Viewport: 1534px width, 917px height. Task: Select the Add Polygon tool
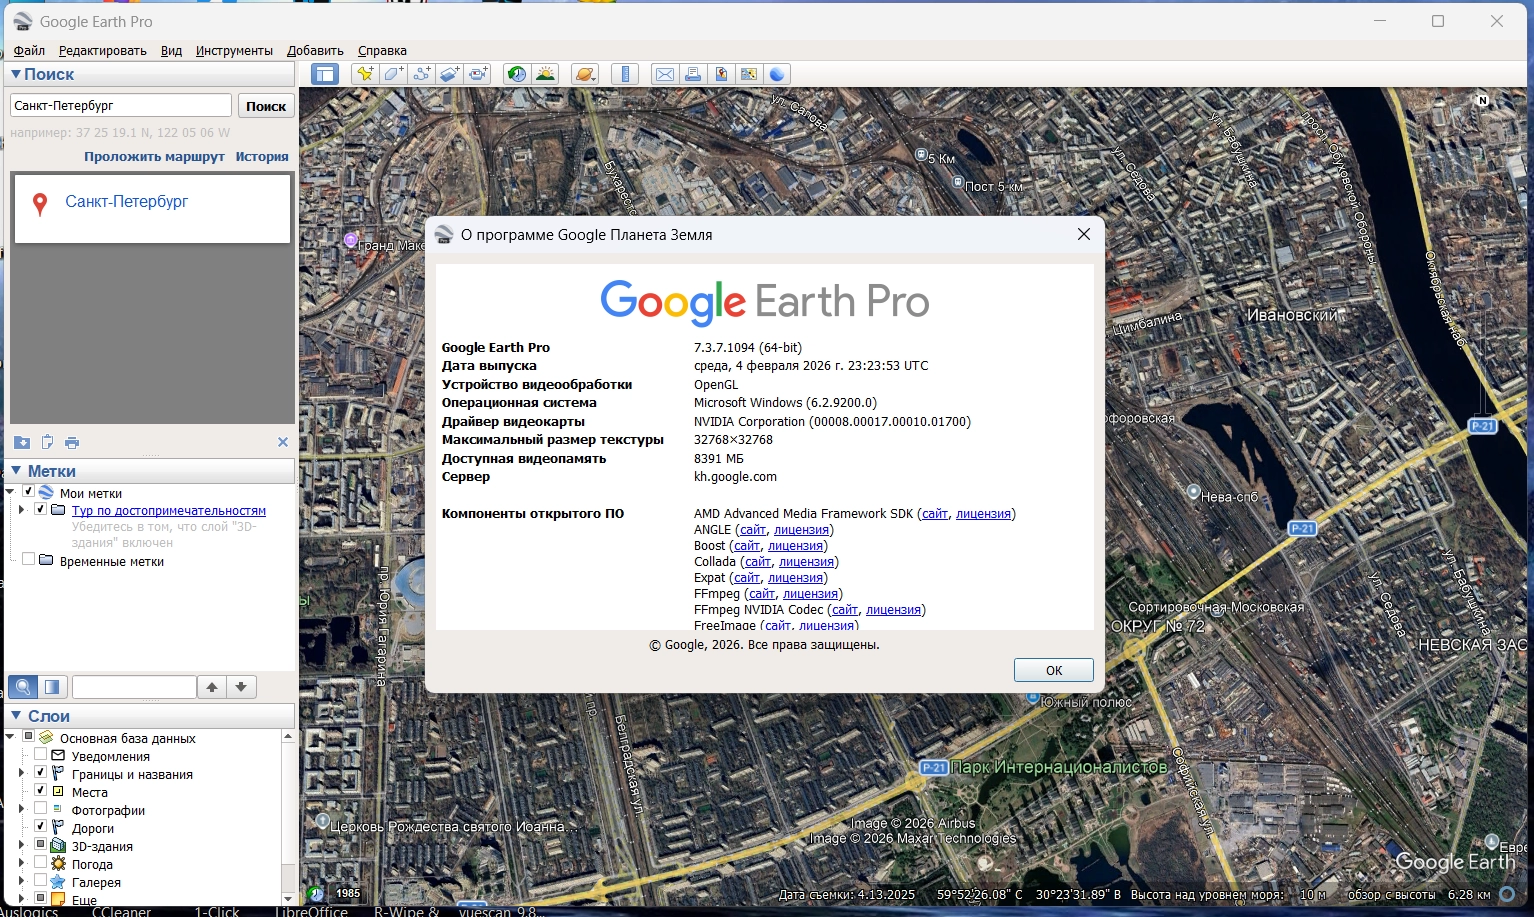coord(393,74)
